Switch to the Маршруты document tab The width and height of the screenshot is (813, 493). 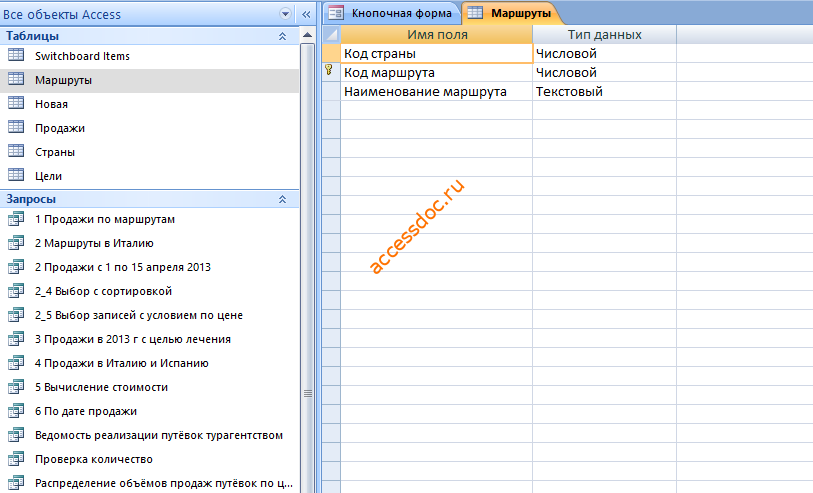(510, 13)
